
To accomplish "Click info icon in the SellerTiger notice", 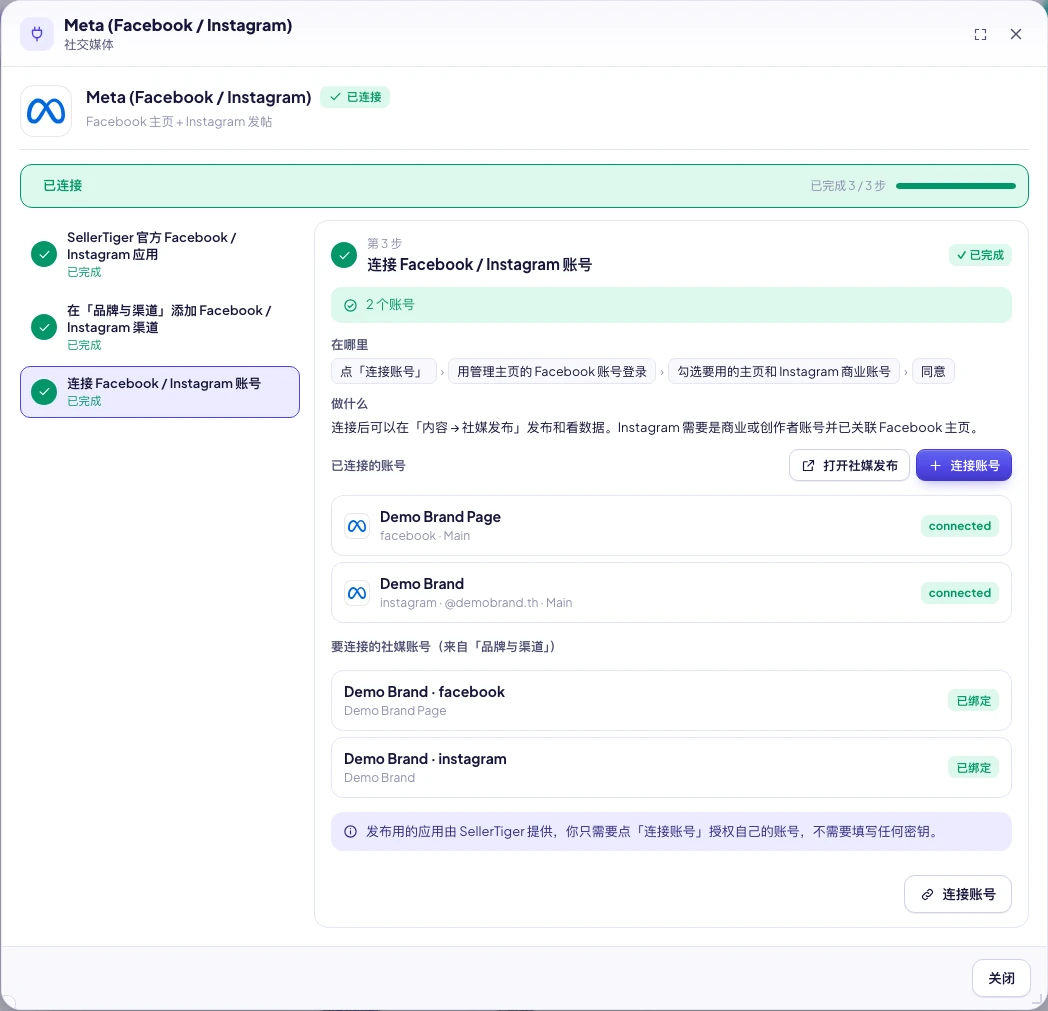I will click(350, 832).
